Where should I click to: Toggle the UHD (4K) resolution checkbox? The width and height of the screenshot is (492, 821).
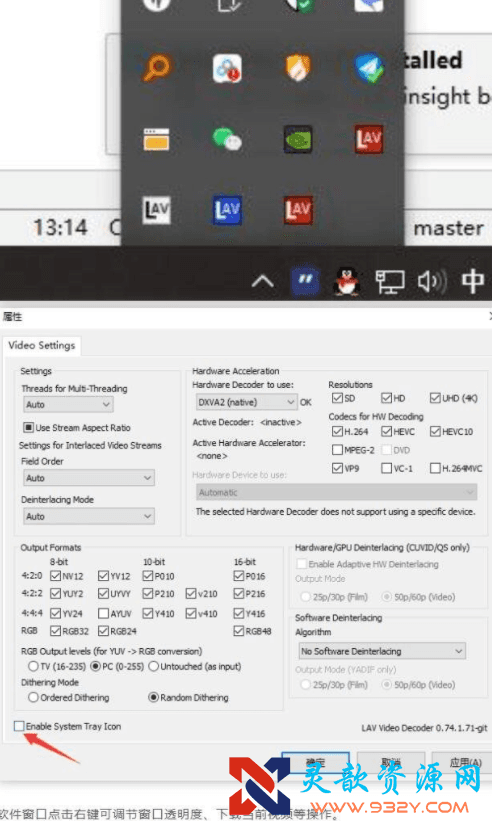pos(435,398)
